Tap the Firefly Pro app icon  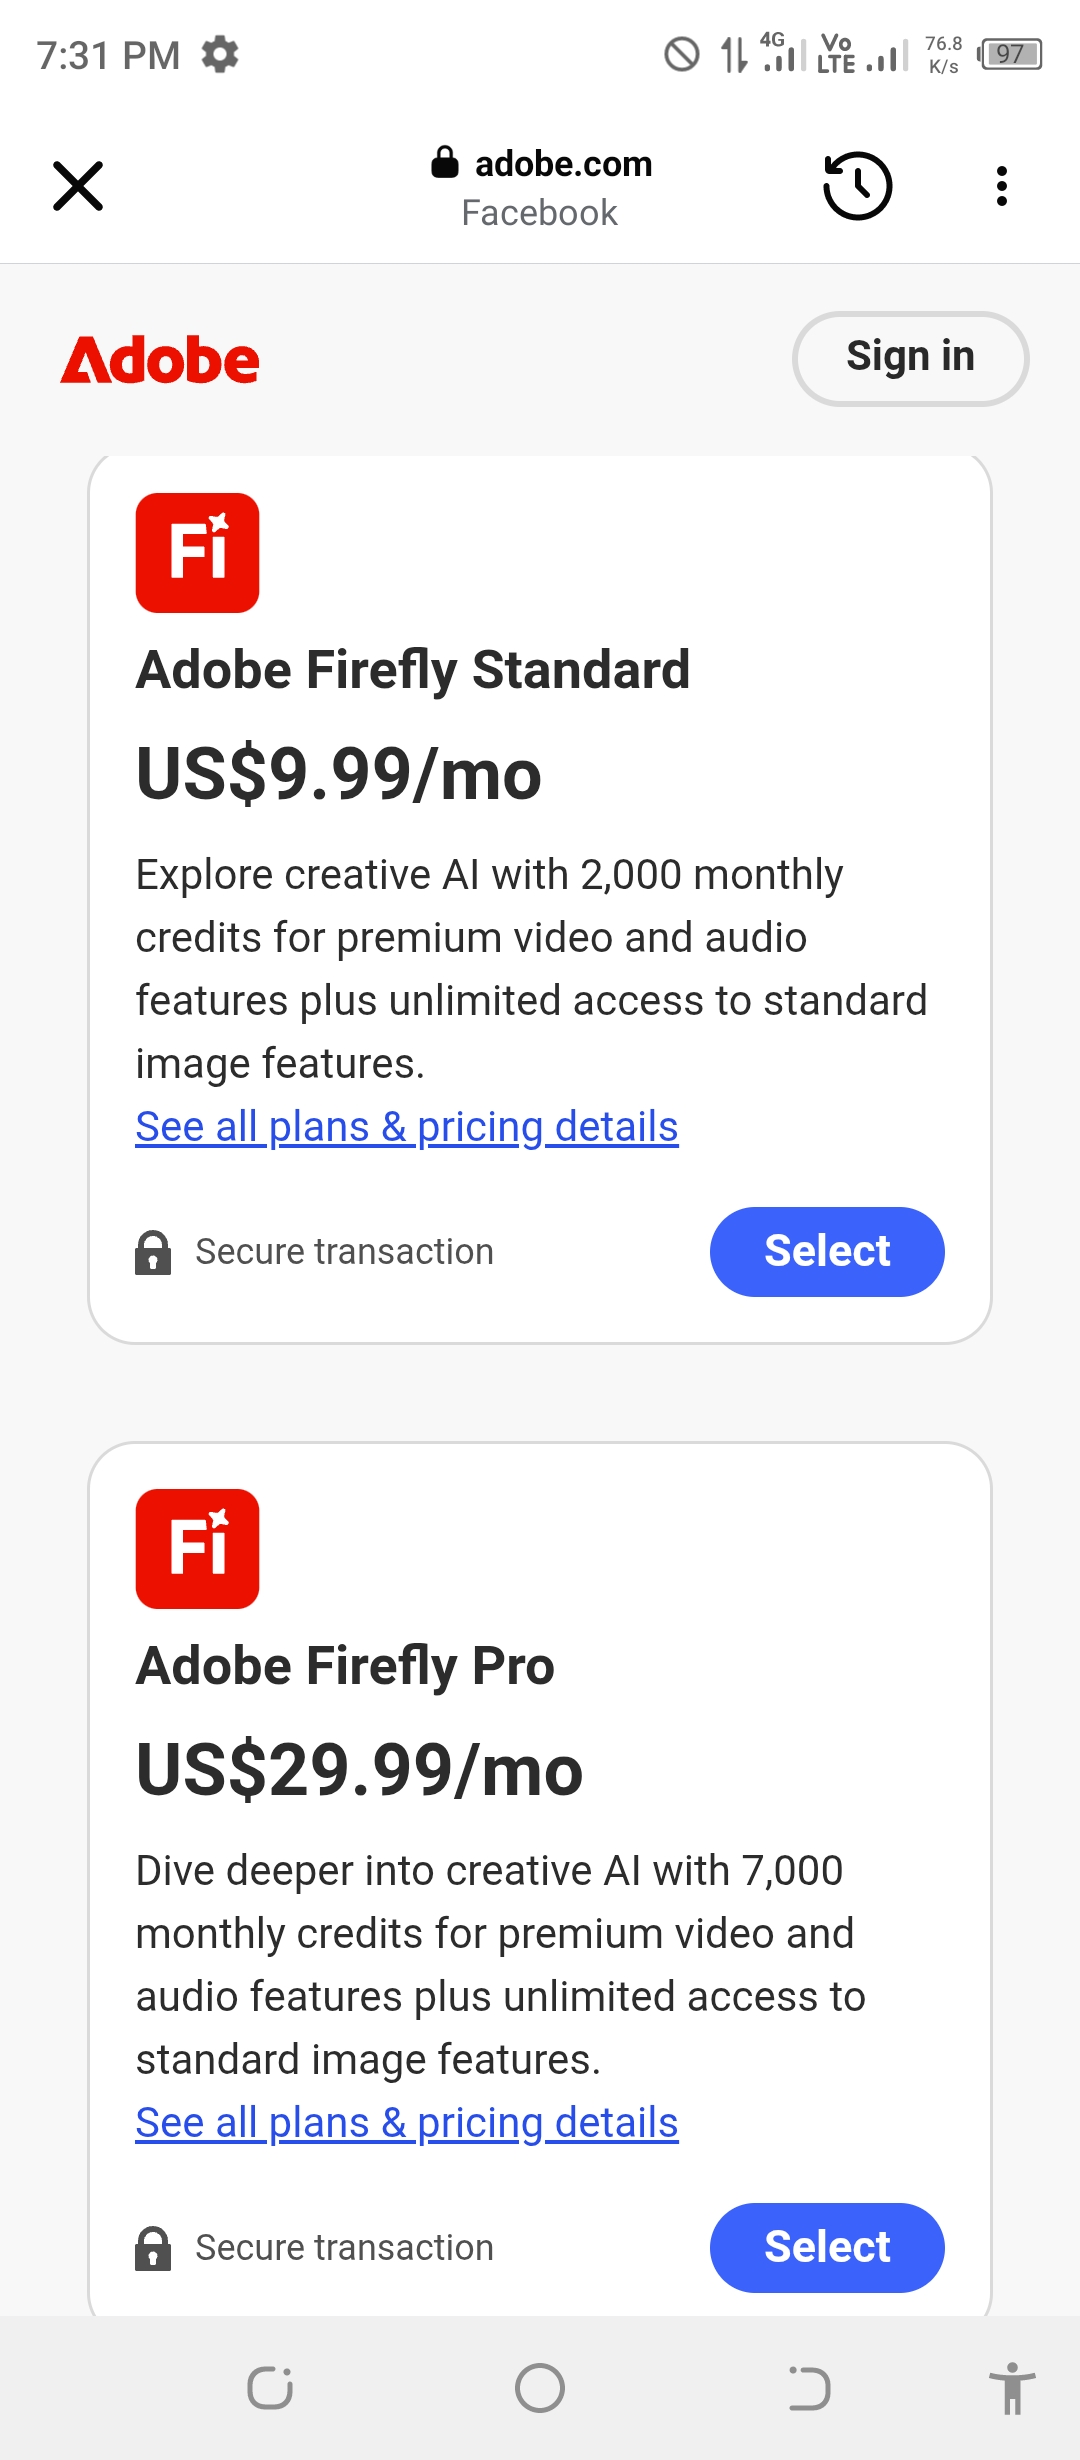pos(197,1548)
